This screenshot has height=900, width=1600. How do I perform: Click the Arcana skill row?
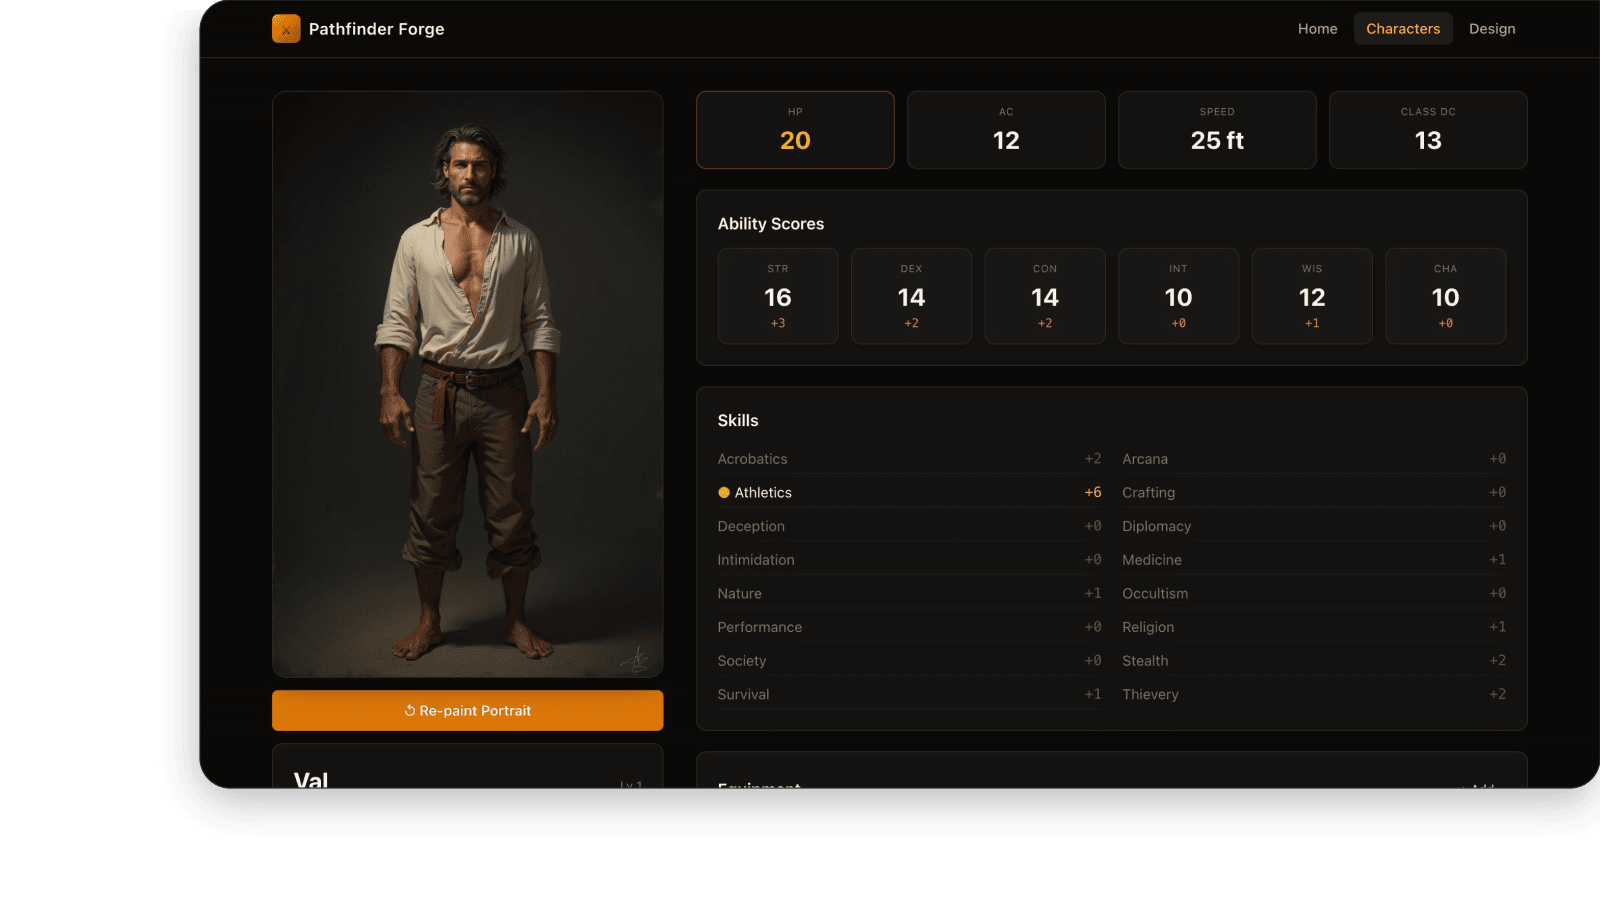tap(1314, 459)
